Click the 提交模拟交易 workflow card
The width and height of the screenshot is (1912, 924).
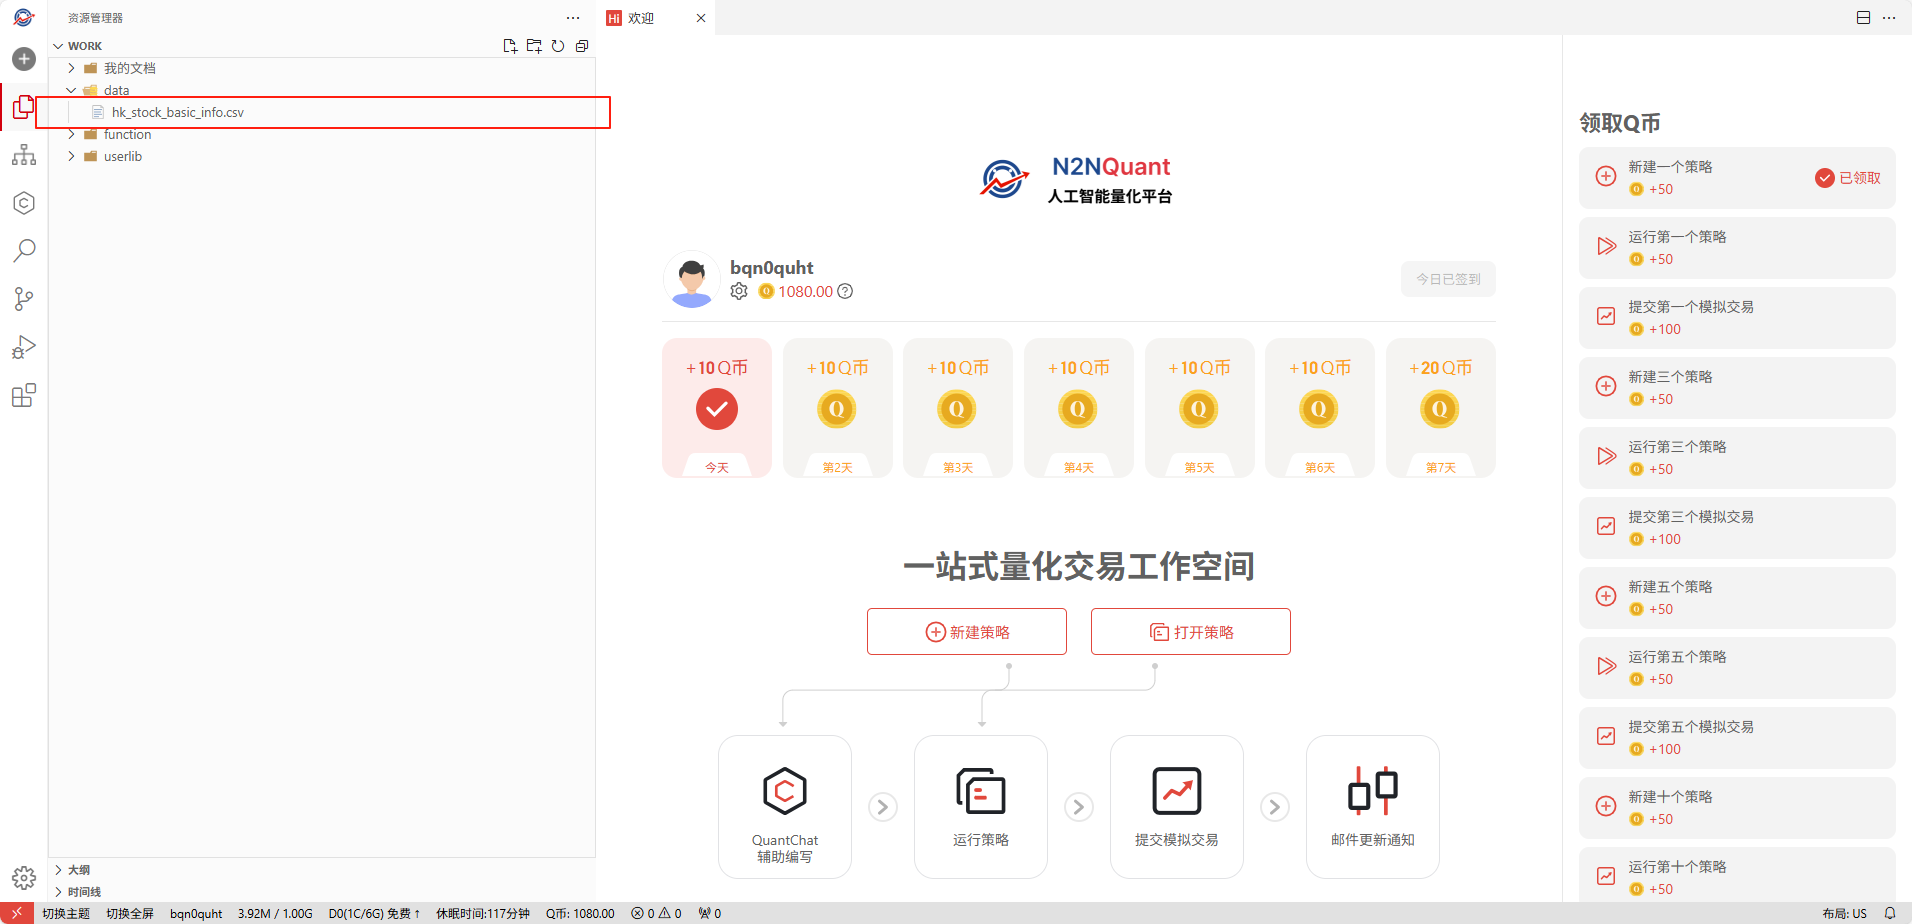[x=1177, y=807]
